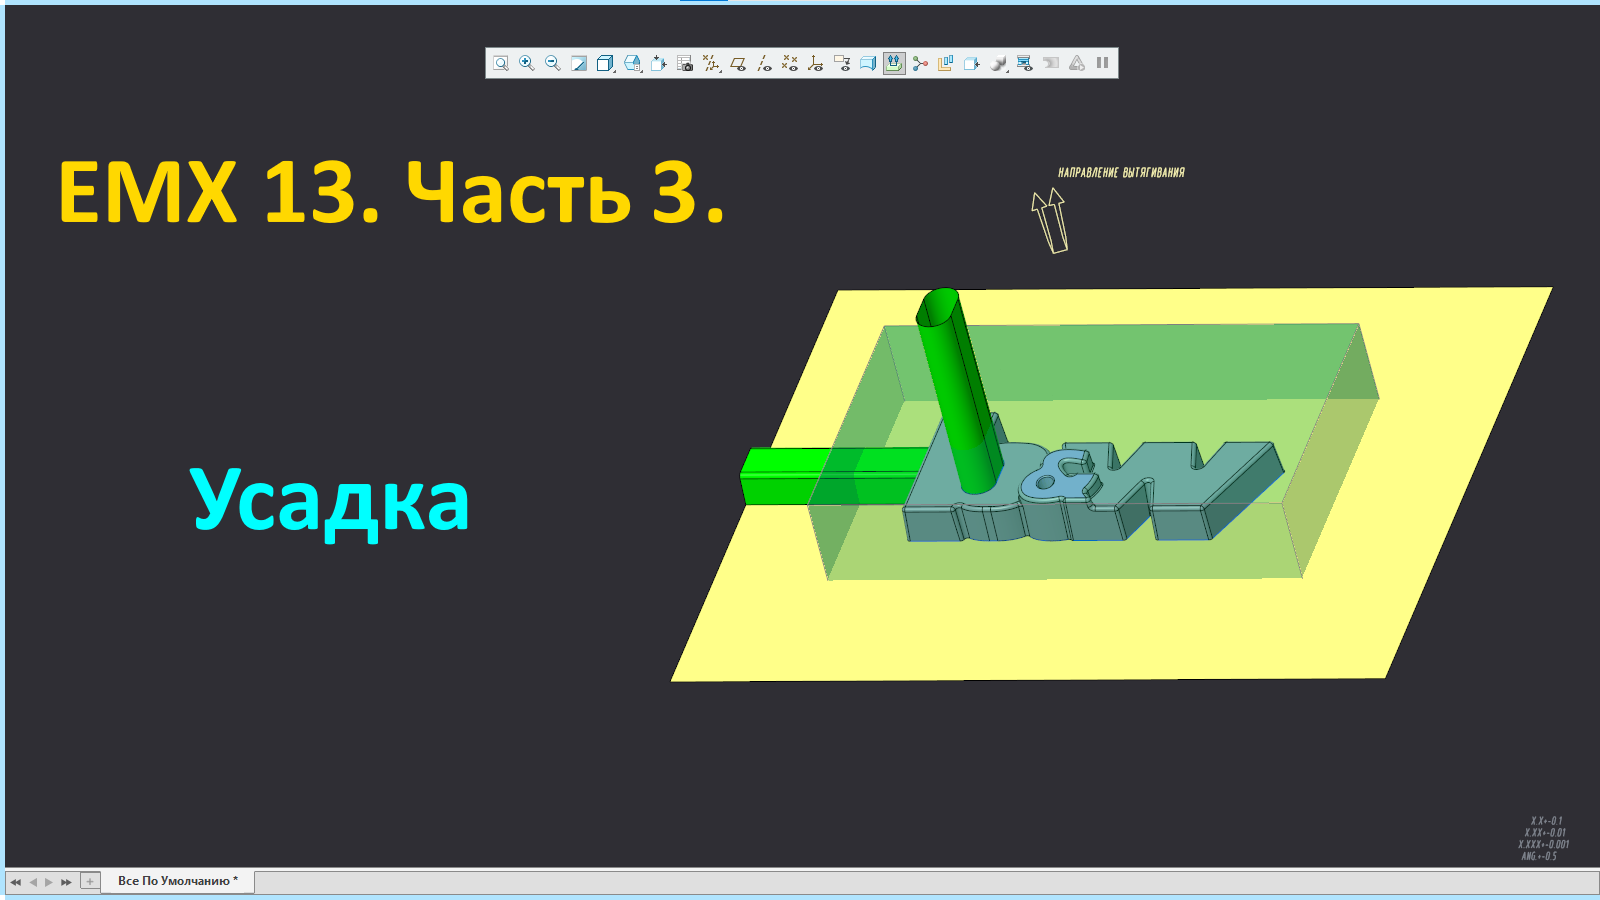Viewport: 1600px width, 900px height.
Task: Switch to the 'Все По Умолчанию' tab
Action: click(x=178, y=882)
